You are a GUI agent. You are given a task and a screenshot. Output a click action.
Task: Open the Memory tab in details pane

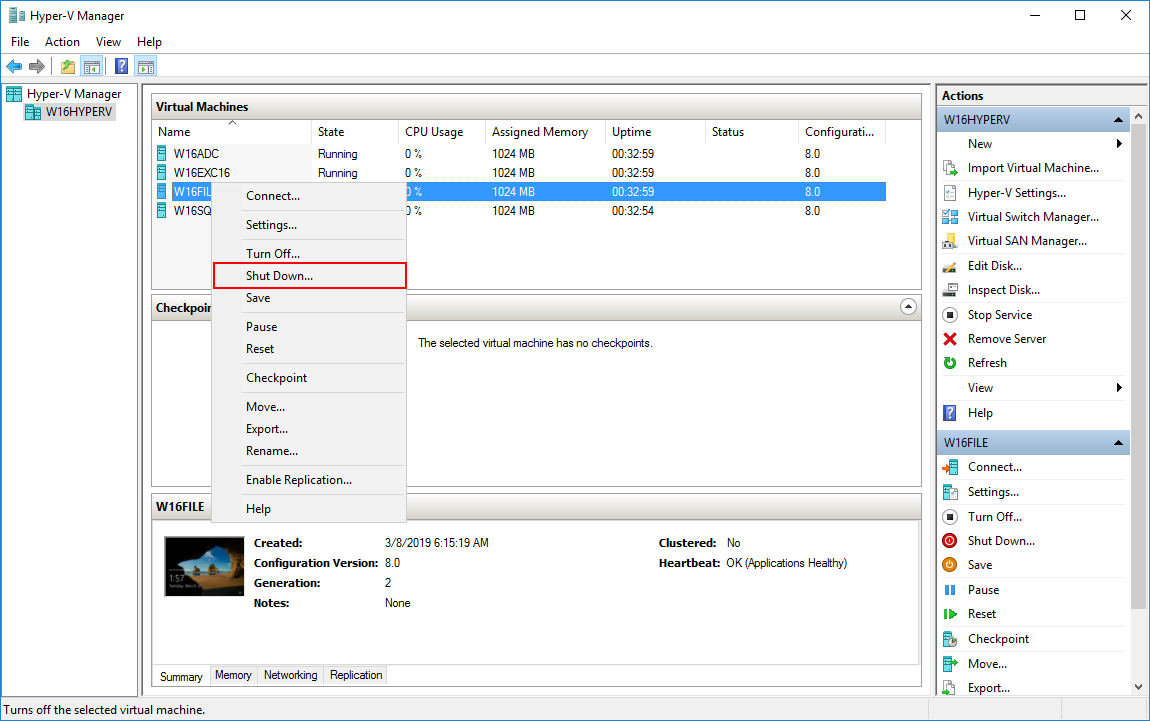coord(233,675)
